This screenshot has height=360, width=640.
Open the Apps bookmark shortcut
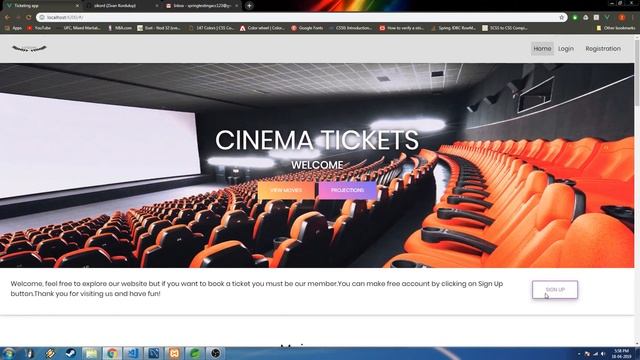pos(13,28)
